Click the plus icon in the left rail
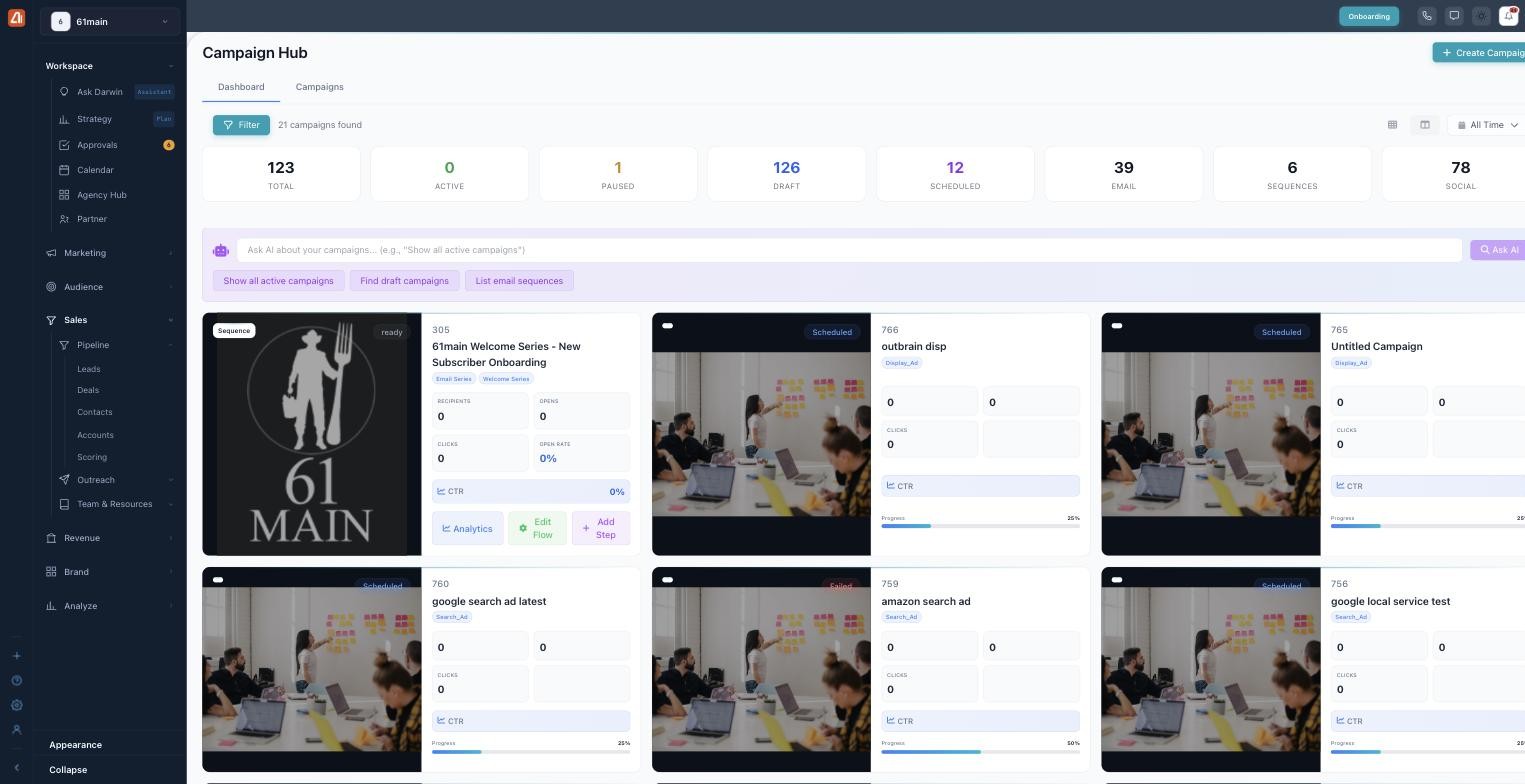The width and height of the screenshot is (1525, 784). (16, 656)
